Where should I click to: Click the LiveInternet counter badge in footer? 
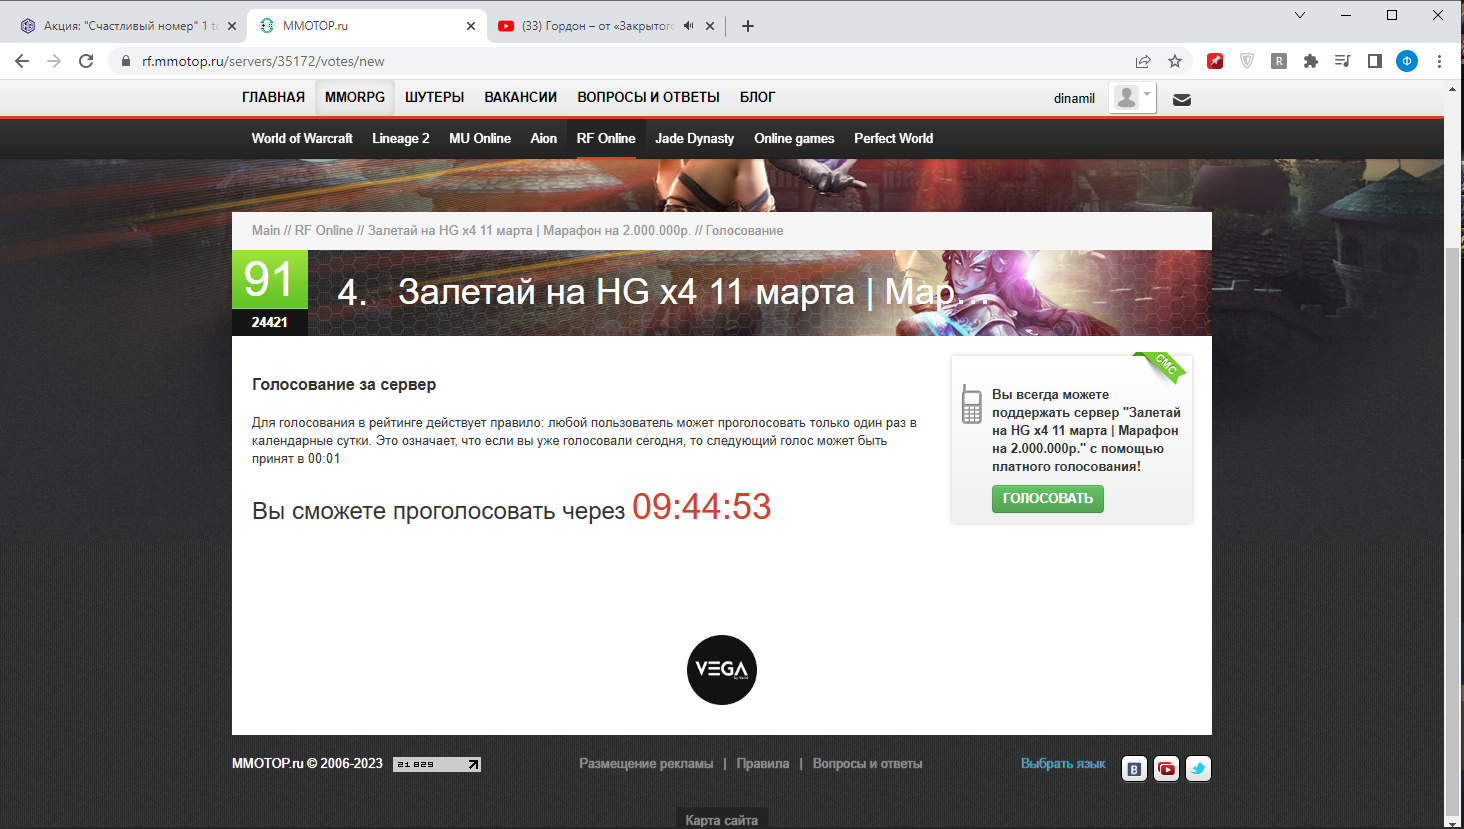pos(437,764)
